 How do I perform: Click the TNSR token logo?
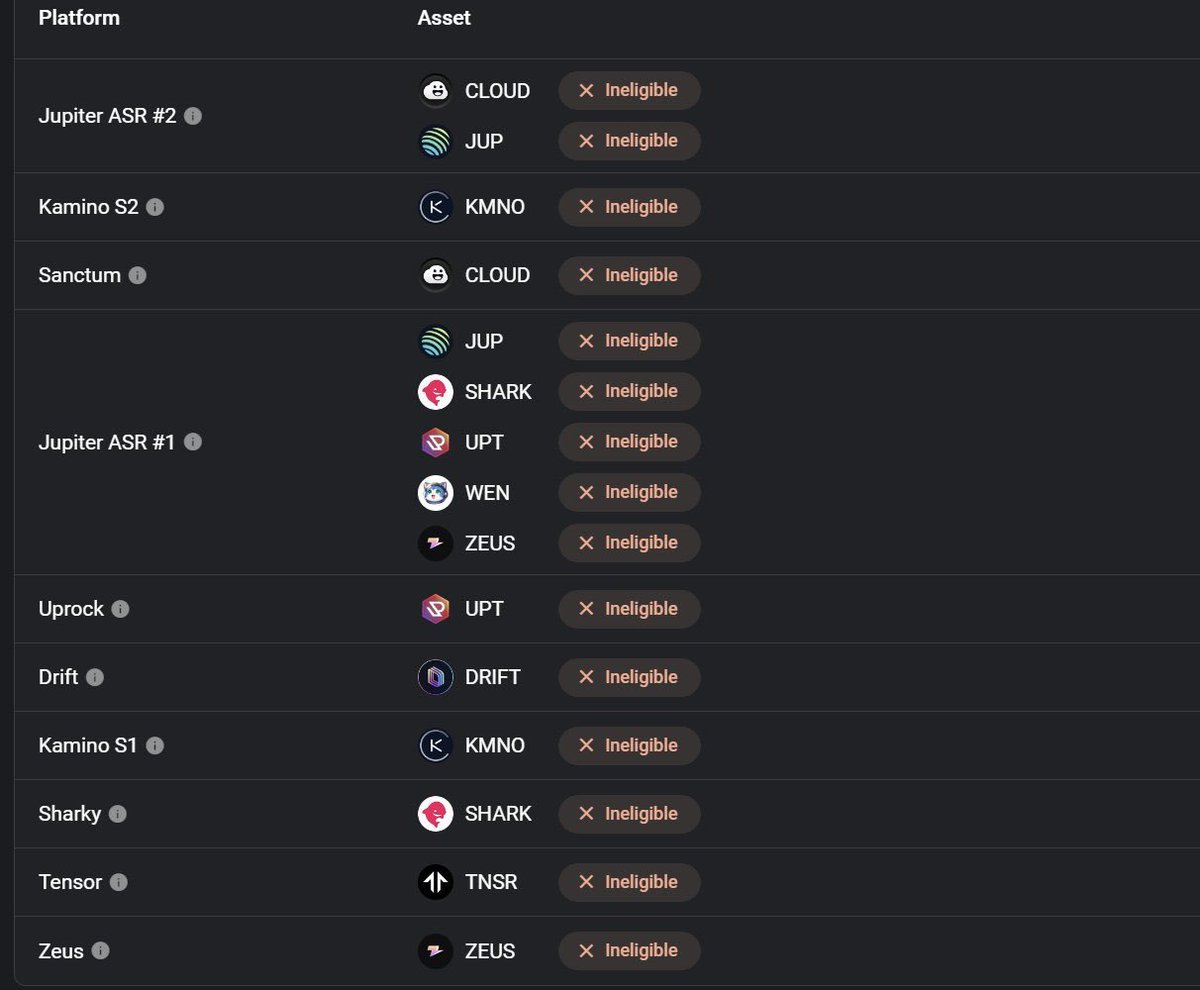click(x=435, y=882)
